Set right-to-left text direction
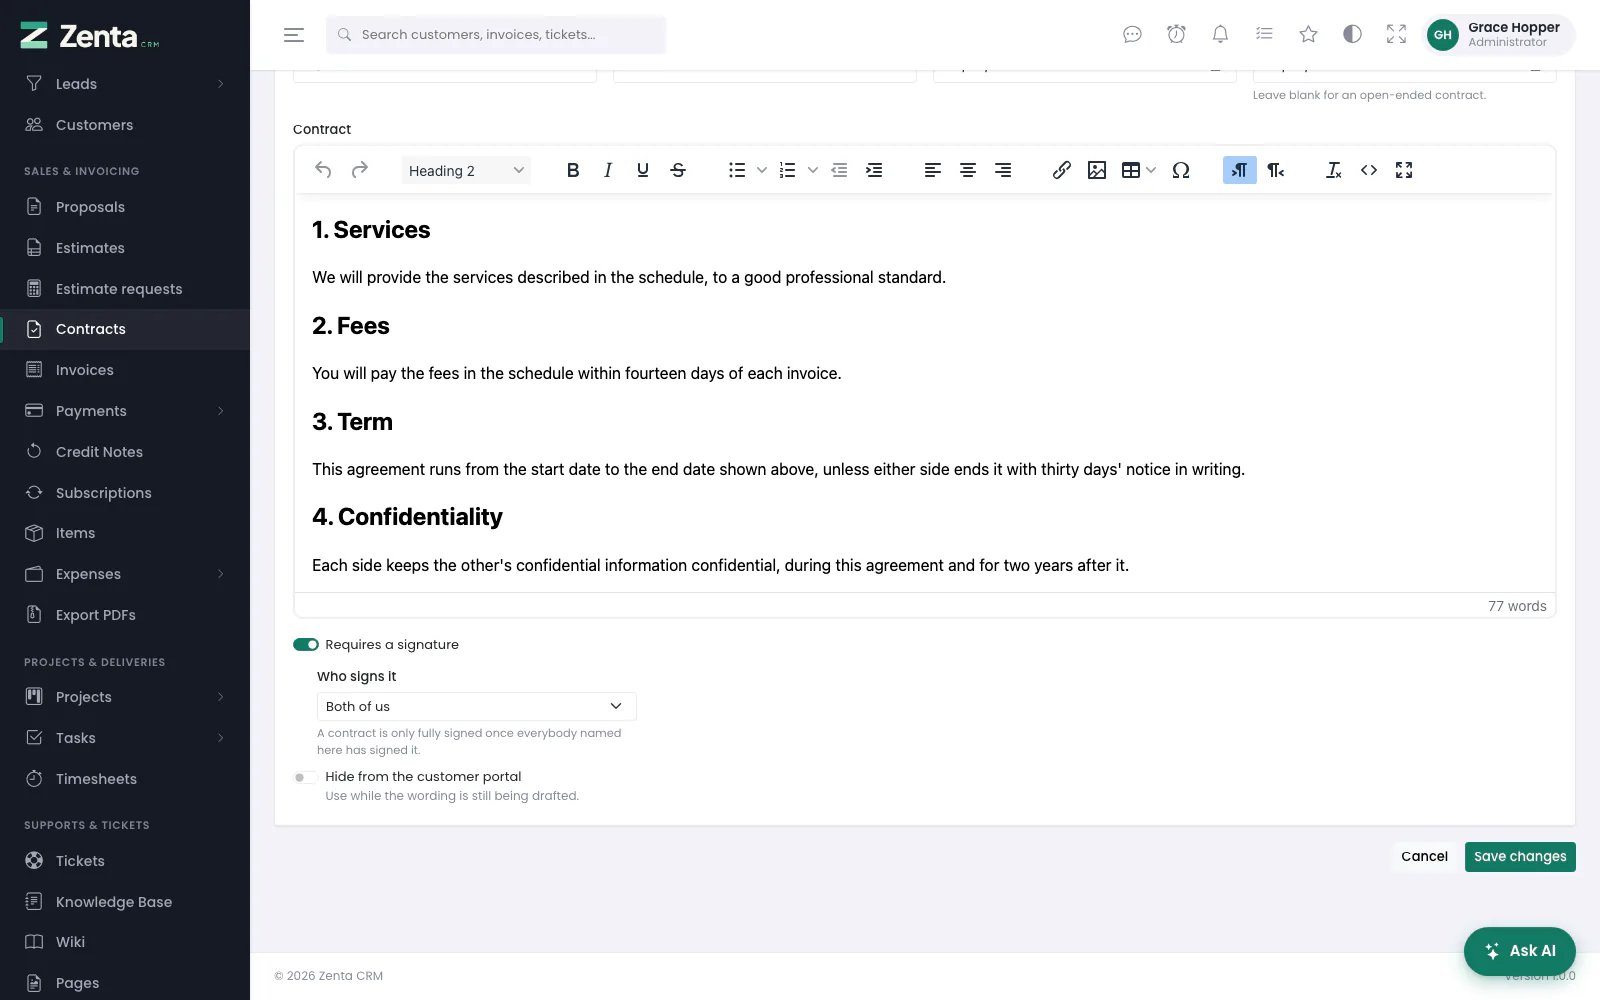 1276,170
